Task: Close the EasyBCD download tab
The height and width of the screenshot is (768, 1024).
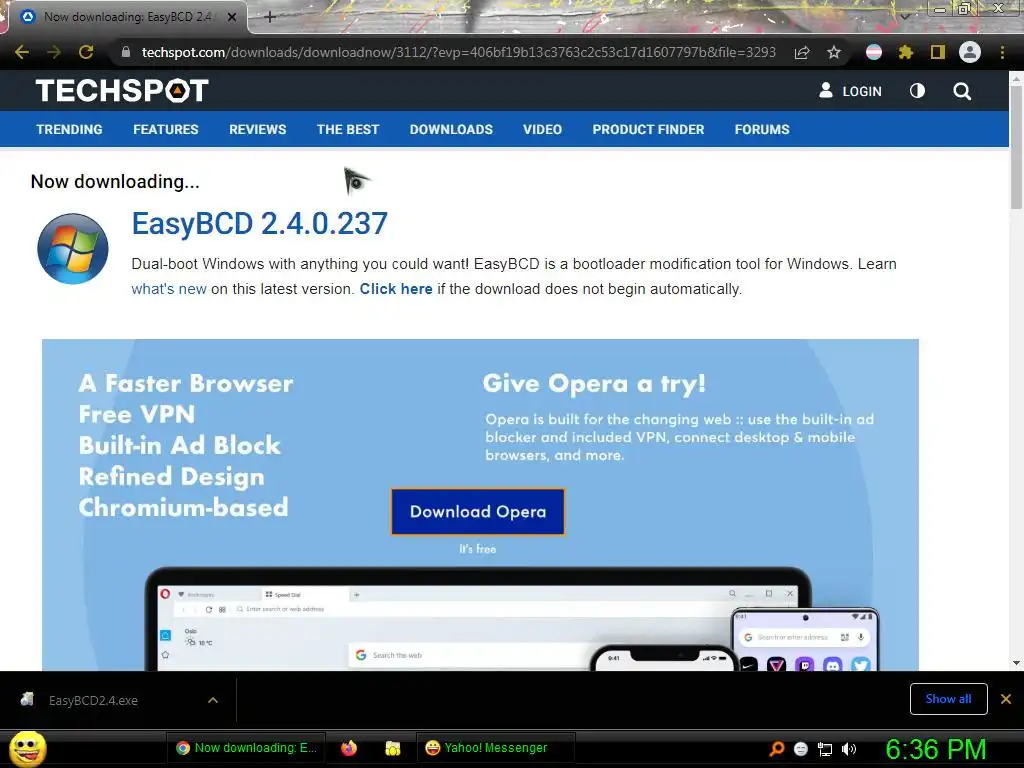Action: click(232, 17)
